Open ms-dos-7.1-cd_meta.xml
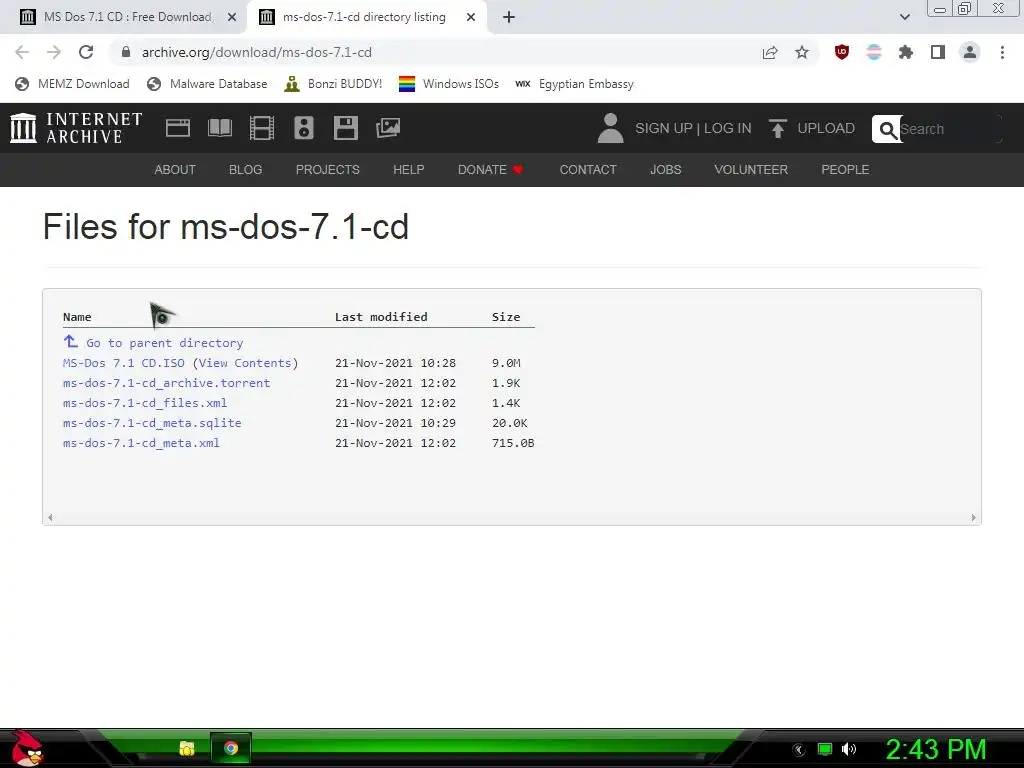Image resolution: width=1024 pixels, height=768 pixels. 141,443
